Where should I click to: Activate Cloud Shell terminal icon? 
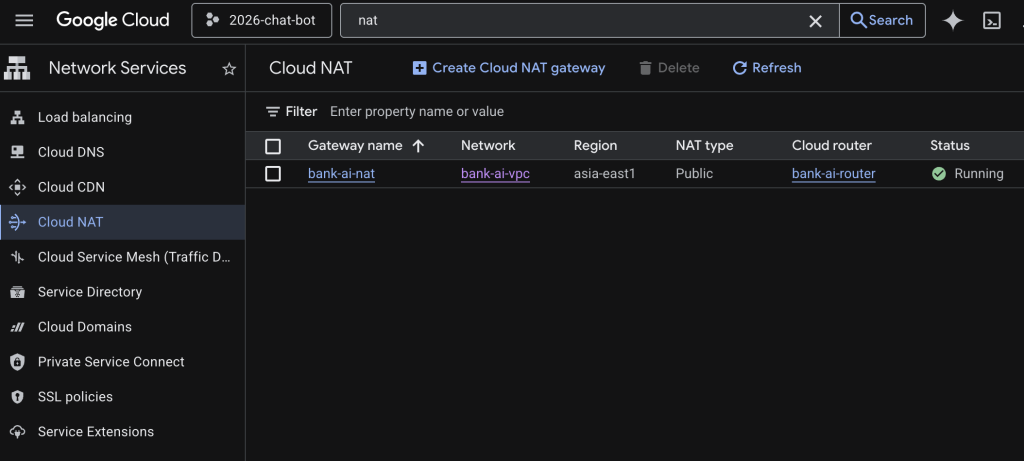click(x=991, y=21)
